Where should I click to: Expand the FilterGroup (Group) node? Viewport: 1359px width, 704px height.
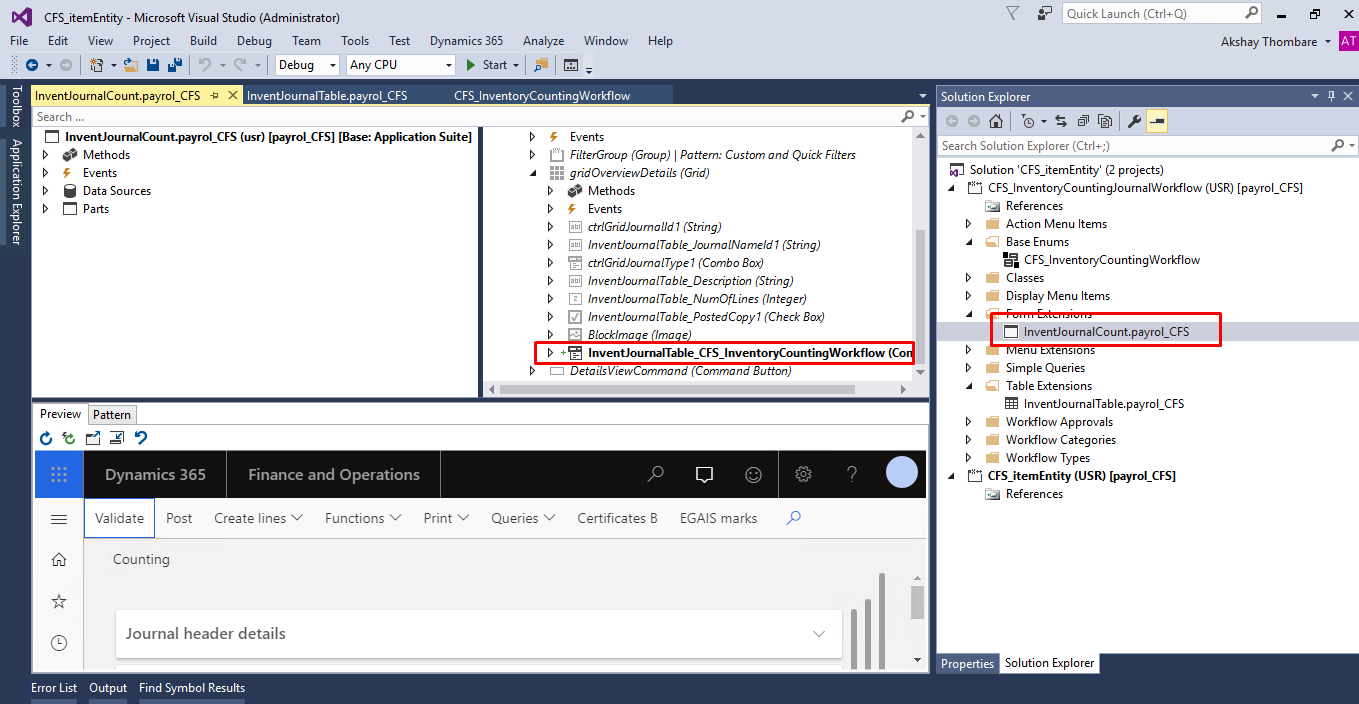533,155
